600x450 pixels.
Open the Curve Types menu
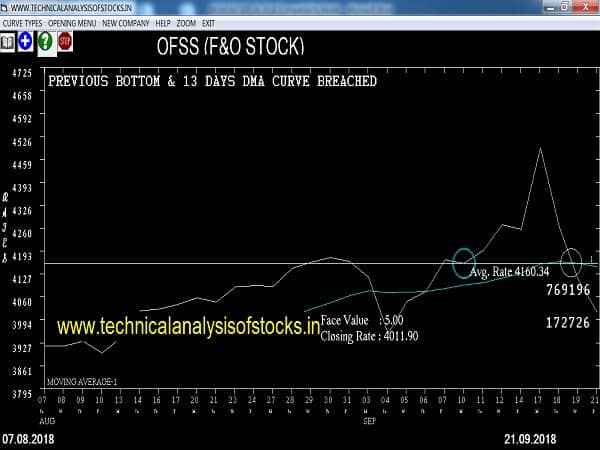click(x=24, y=22)
